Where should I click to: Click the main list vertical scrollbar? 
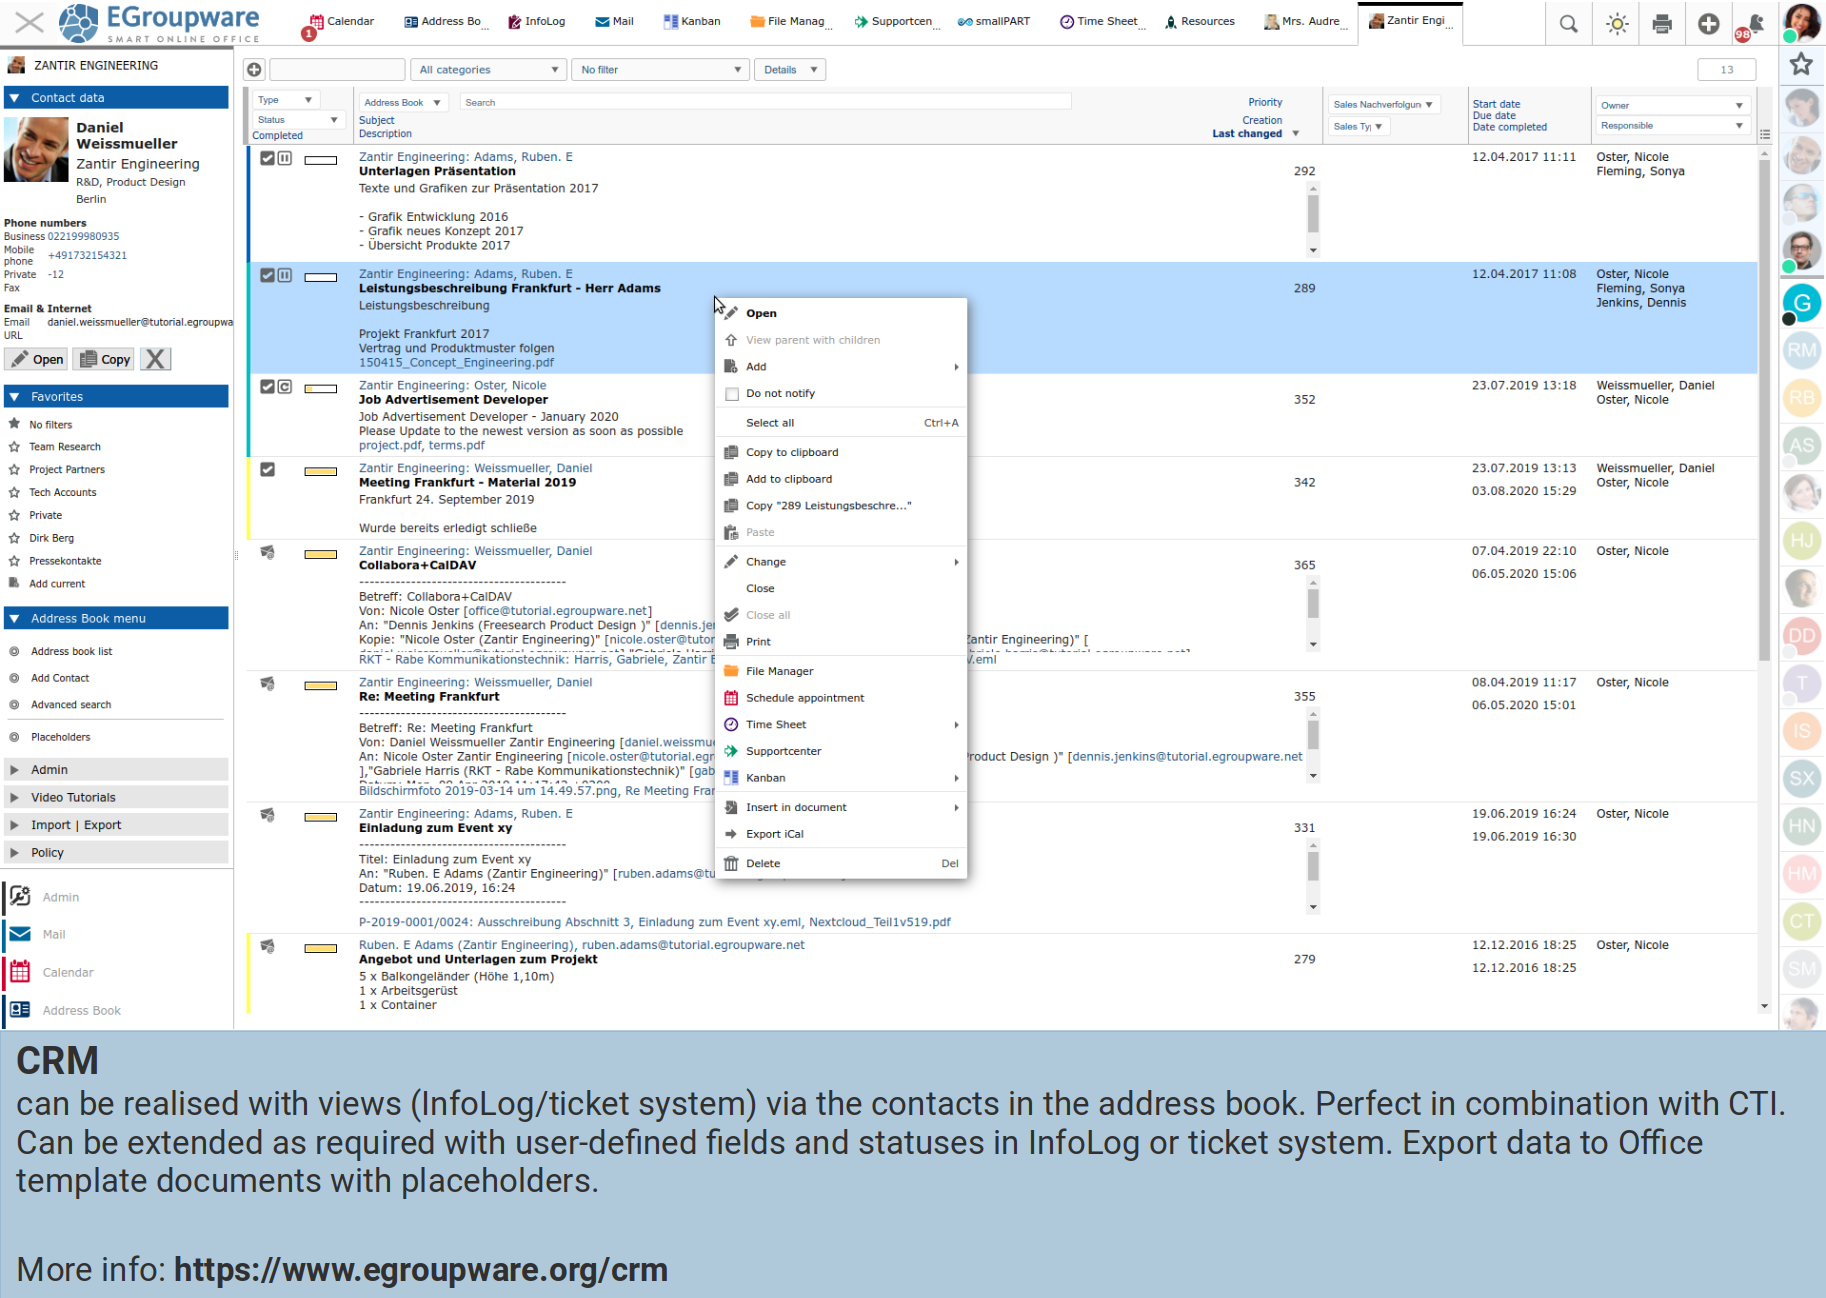[1764, 400]
